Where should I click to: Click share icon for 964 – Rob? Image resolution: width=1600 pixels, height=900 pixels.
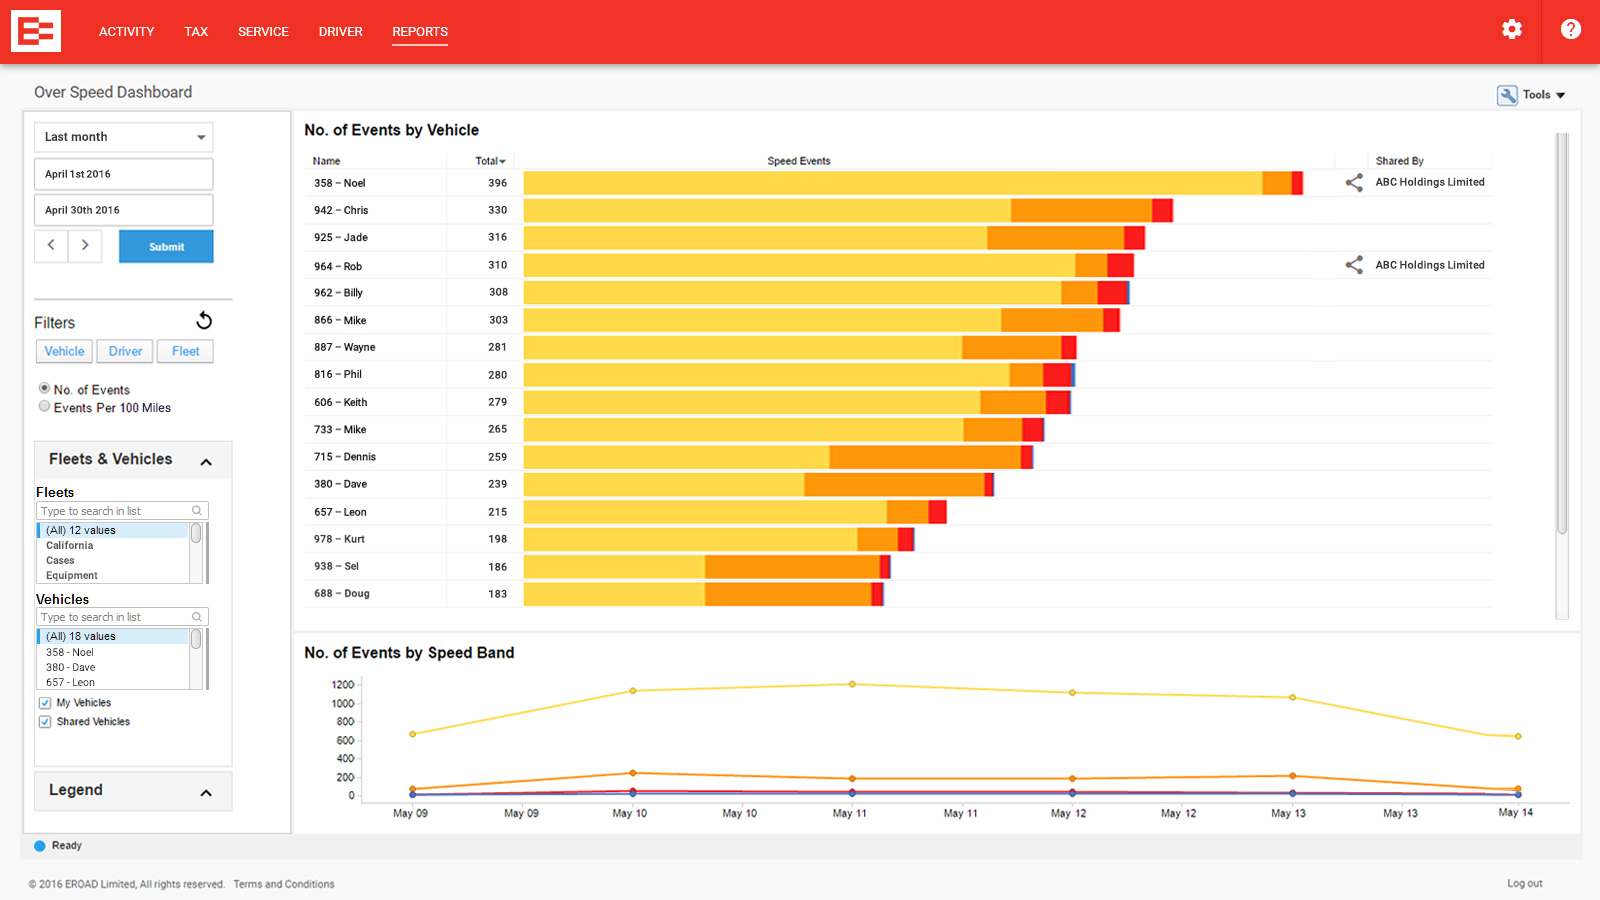click(x=1354, y=265)
